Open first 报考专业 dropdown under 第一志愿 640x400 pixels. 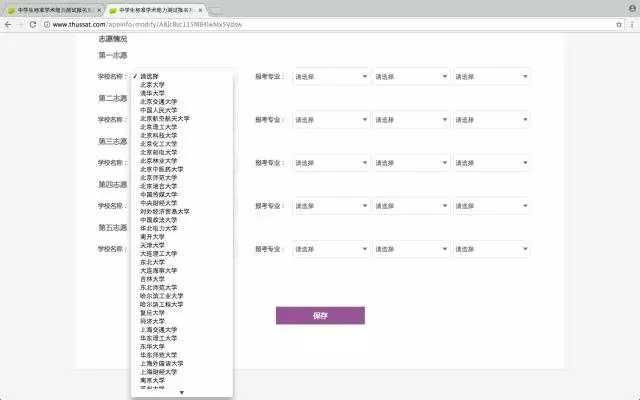point(331,76)
